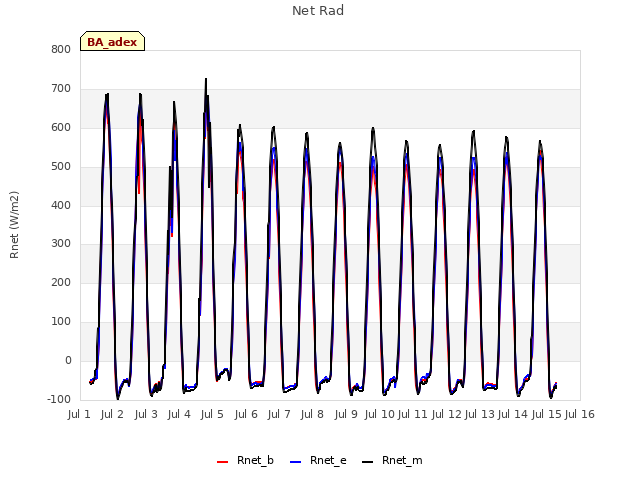Screen dimensions: 640x480
Task: Click the Jul 12 x-axis label
Action: click(x=446, y=414)
